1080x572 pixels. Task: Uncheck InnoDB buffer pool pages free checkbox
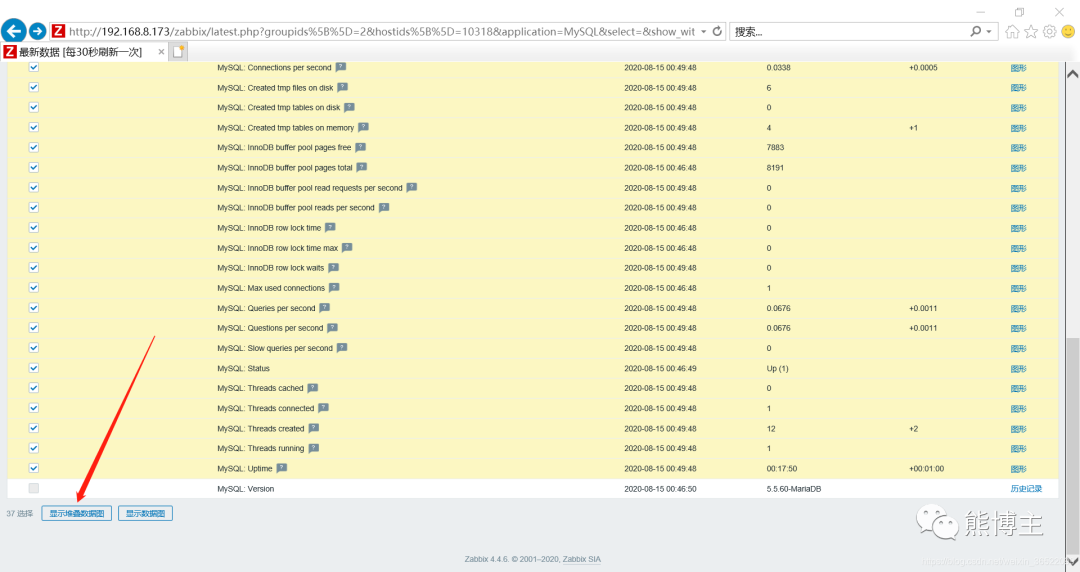(34, 147)
